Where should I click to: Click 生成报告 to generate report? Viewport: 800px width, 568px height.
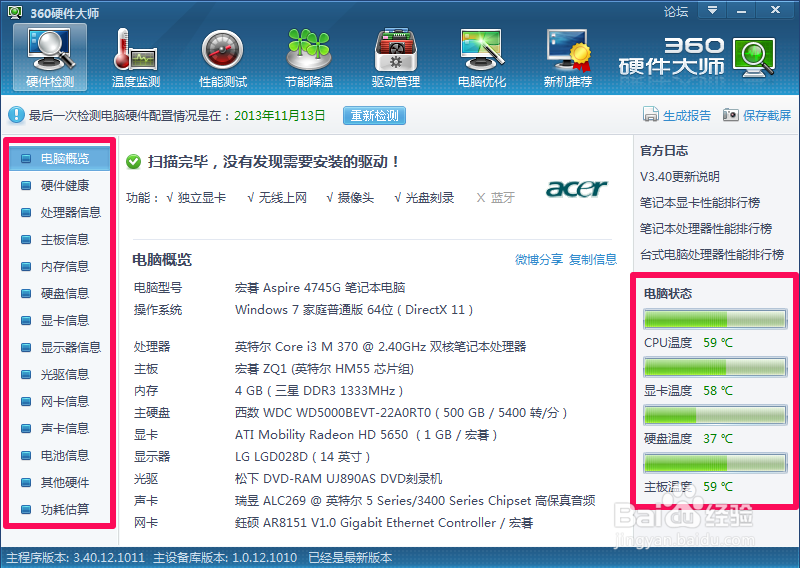click(x=677, y=115)
